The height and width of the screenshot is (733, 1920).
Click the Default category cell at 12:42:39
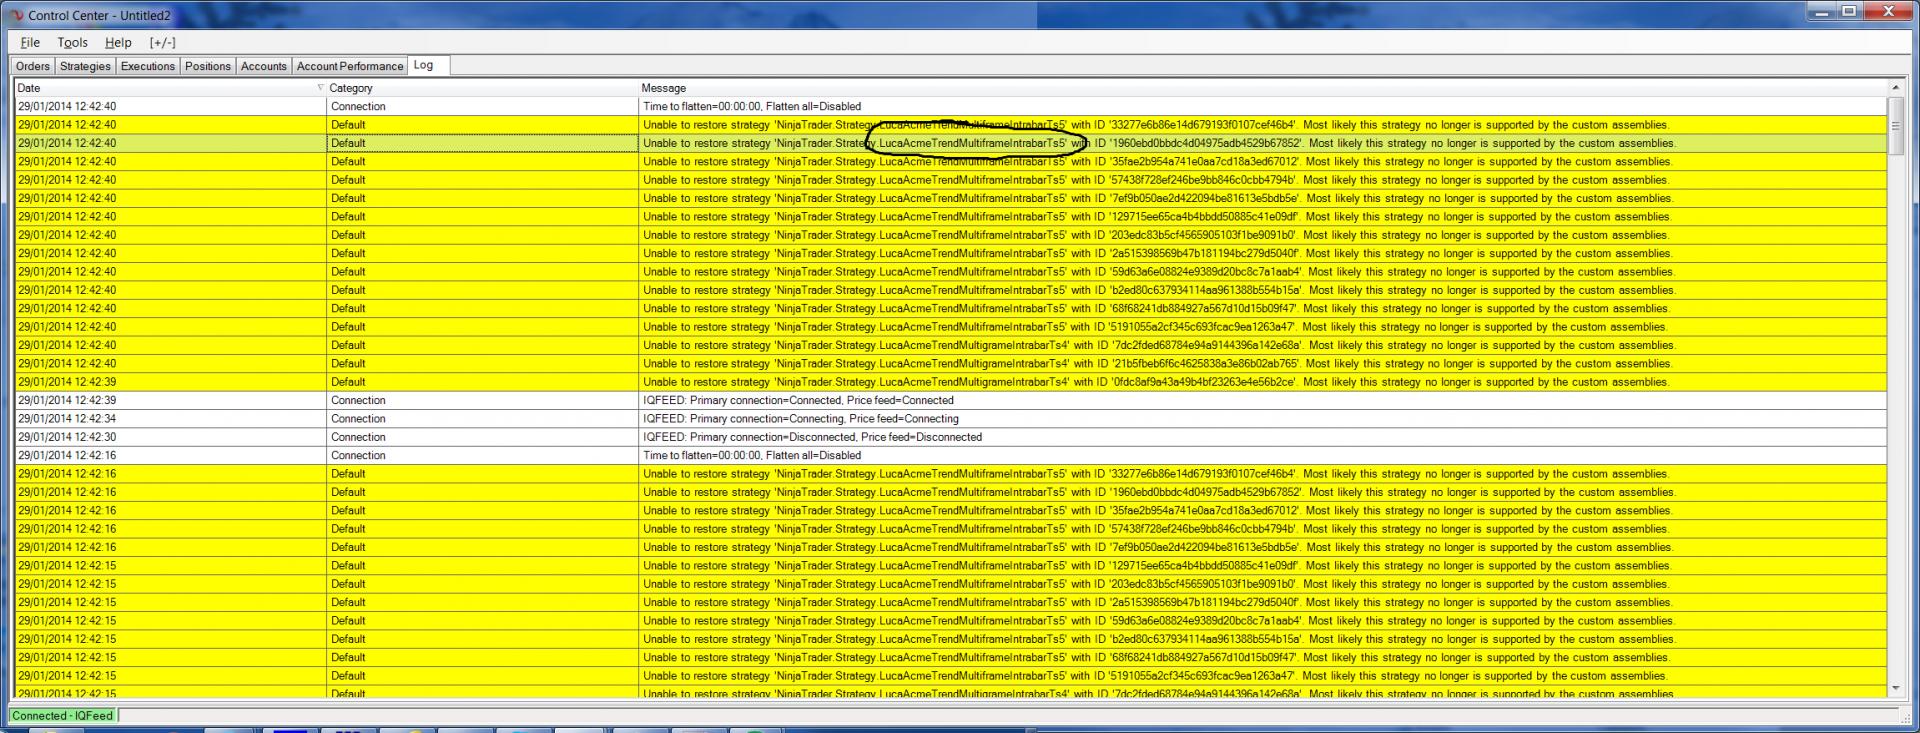[482, 381]
